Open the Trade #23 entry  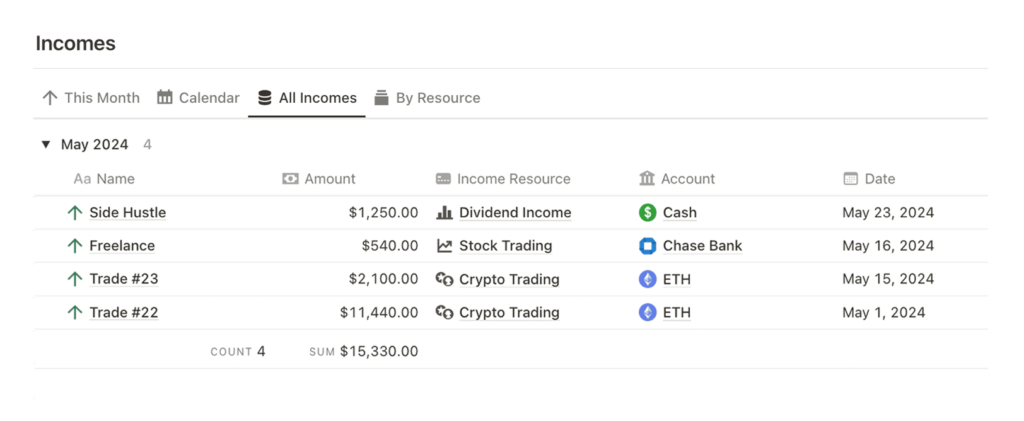click(123, 279)
